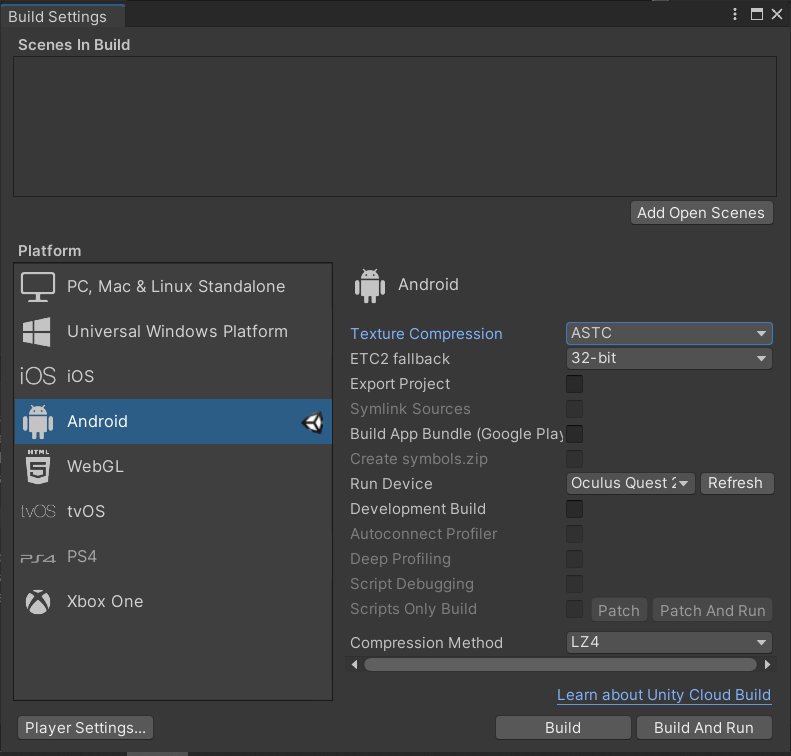Click the Run Device label
This screenshot has width=791, height=756.
point(391,484)
